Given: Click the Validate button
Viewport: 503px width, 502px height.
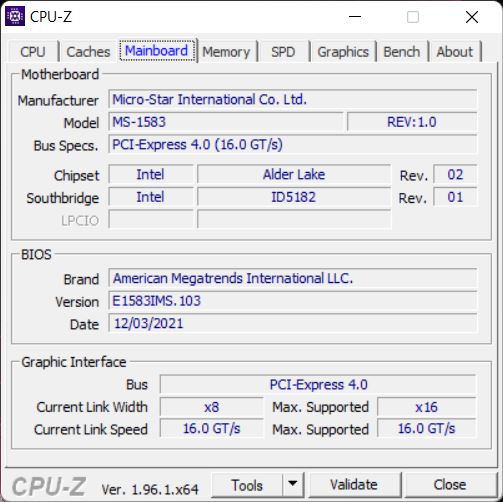Looking at the screenshot, I should 354,484.
